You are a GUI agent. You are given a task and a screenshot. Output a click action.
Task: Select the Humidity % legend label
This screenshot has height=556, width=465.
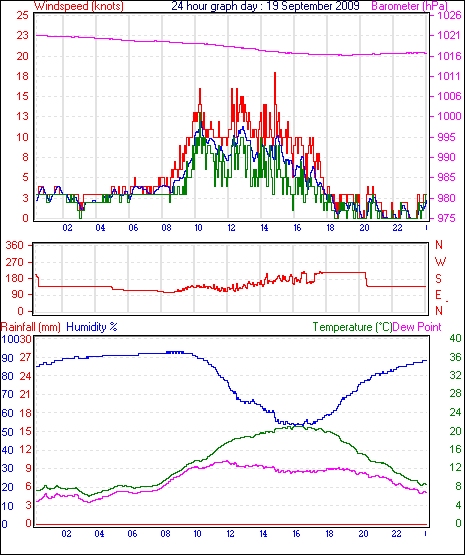92,327
